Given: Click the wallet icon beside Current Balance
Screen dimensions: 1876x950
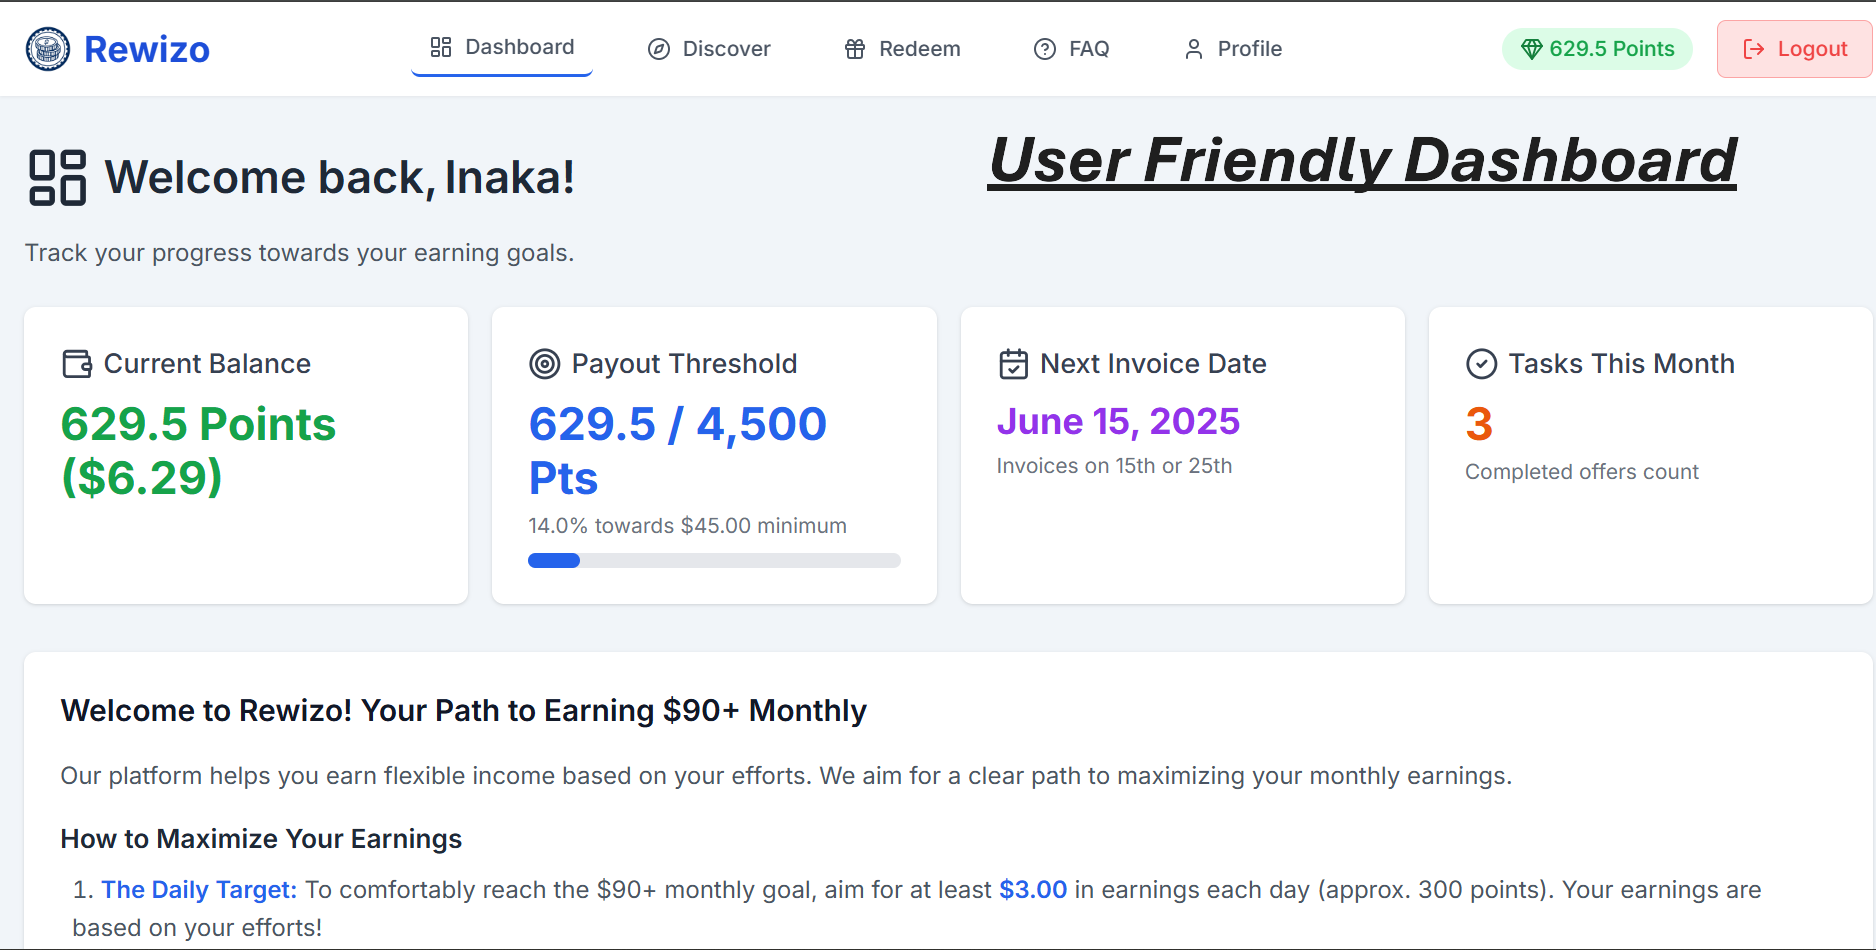Looking at the screenshot, I should (x=77, y=364).
